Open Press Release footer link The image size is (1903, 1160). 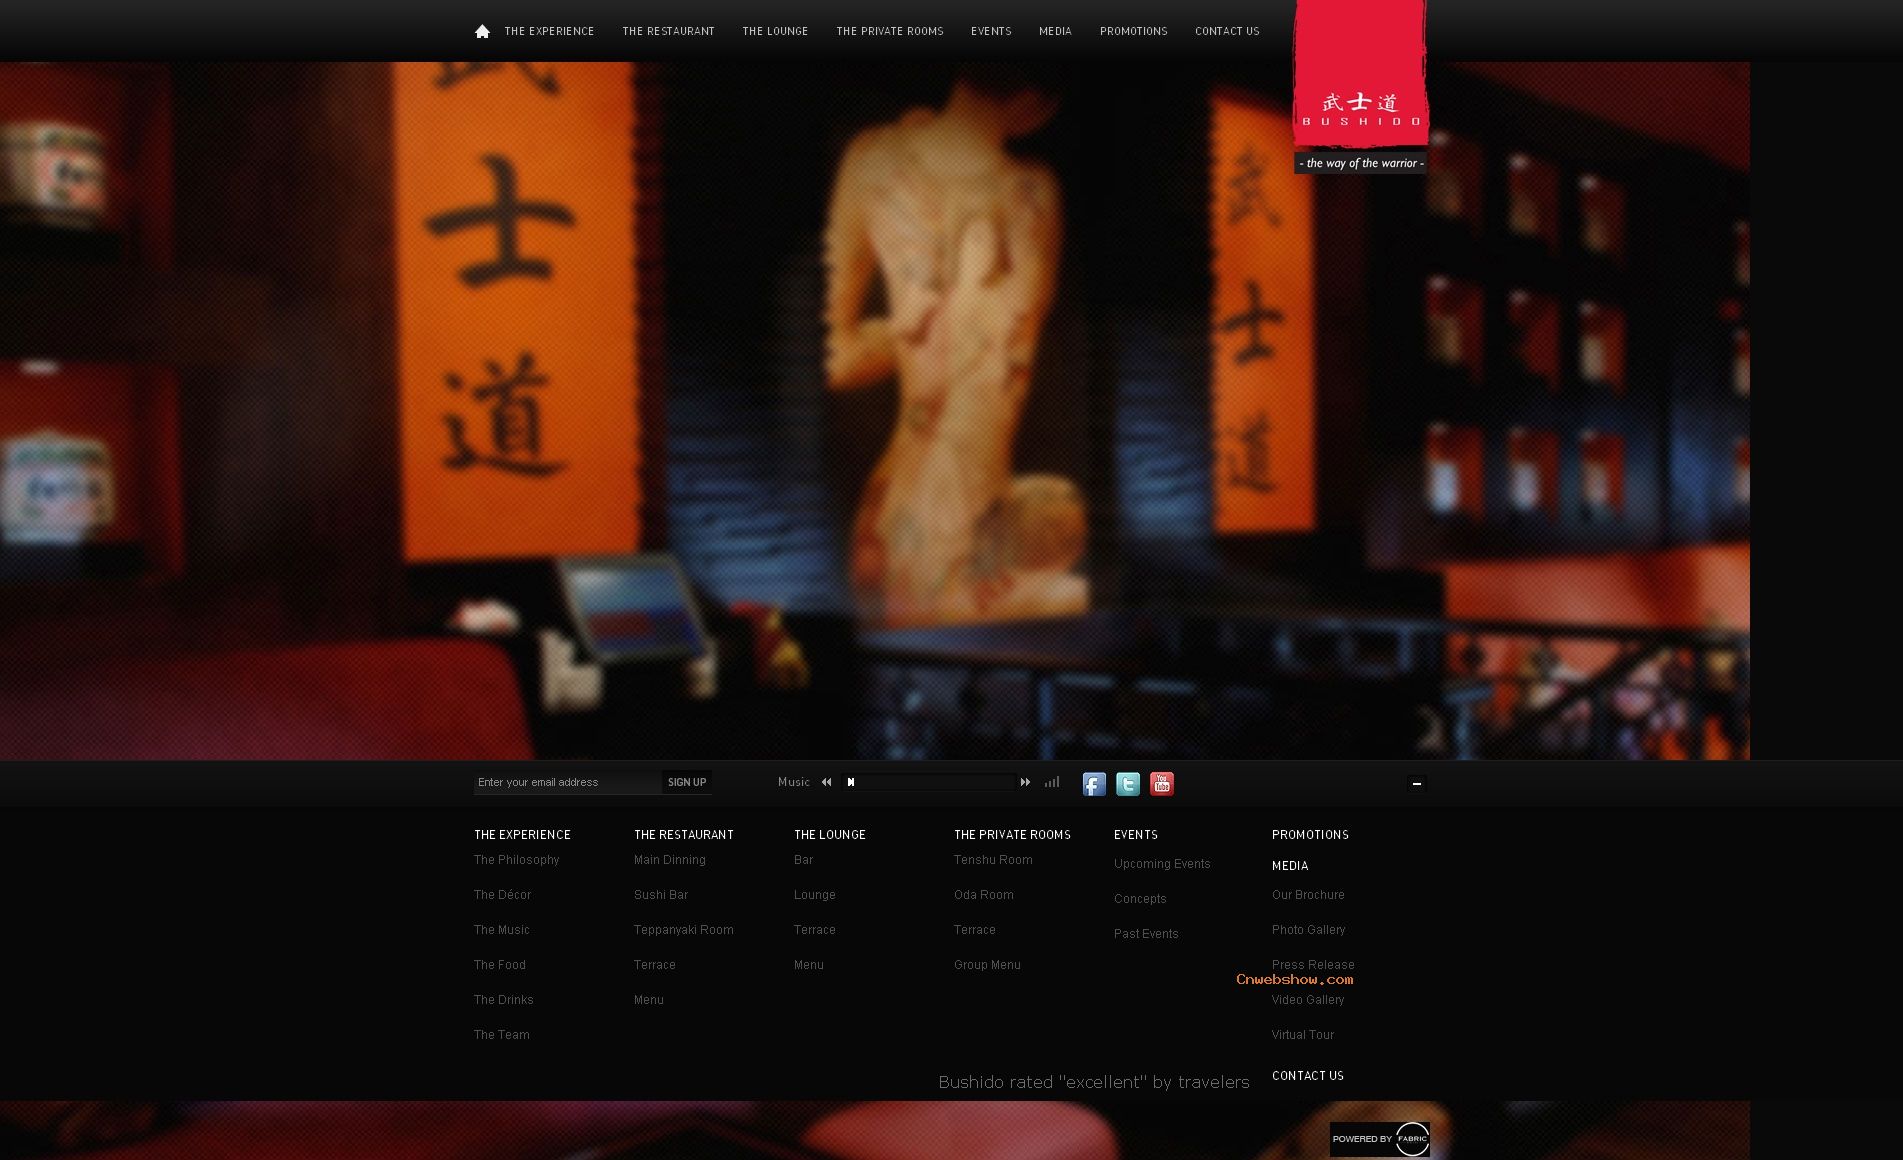pos(1313,964)
